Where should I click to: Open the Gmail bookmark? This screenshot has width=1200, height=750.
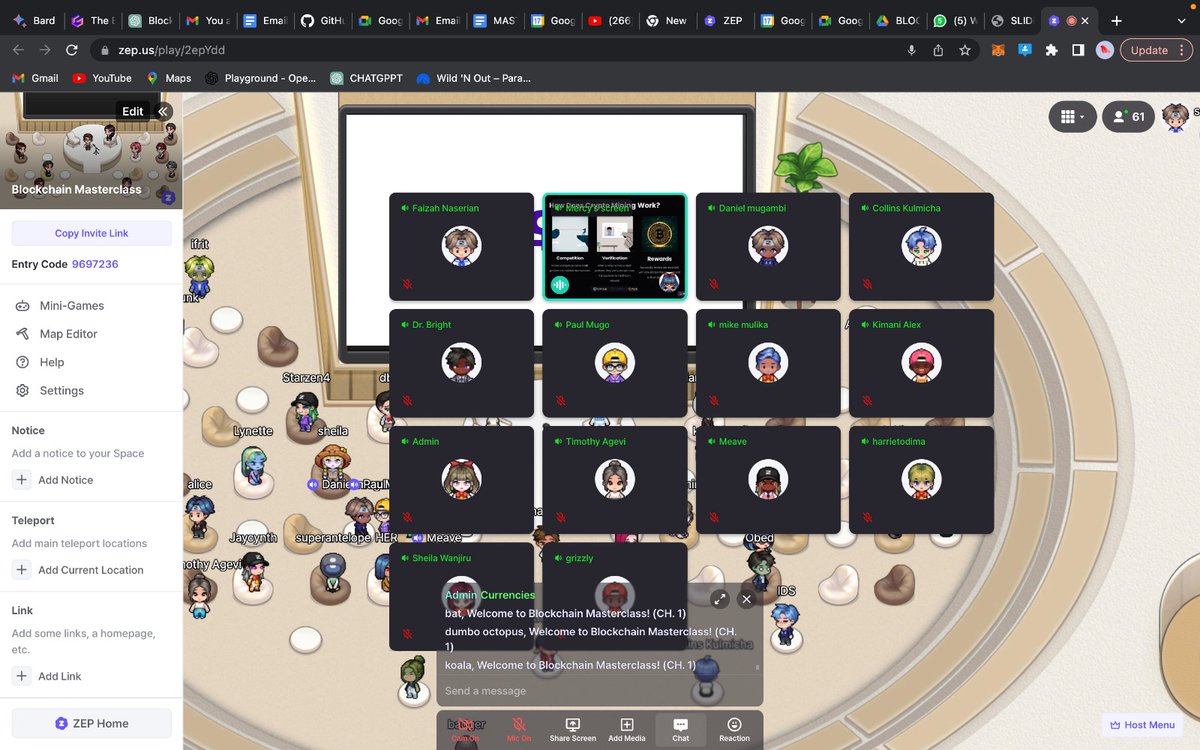click(35, 78)
